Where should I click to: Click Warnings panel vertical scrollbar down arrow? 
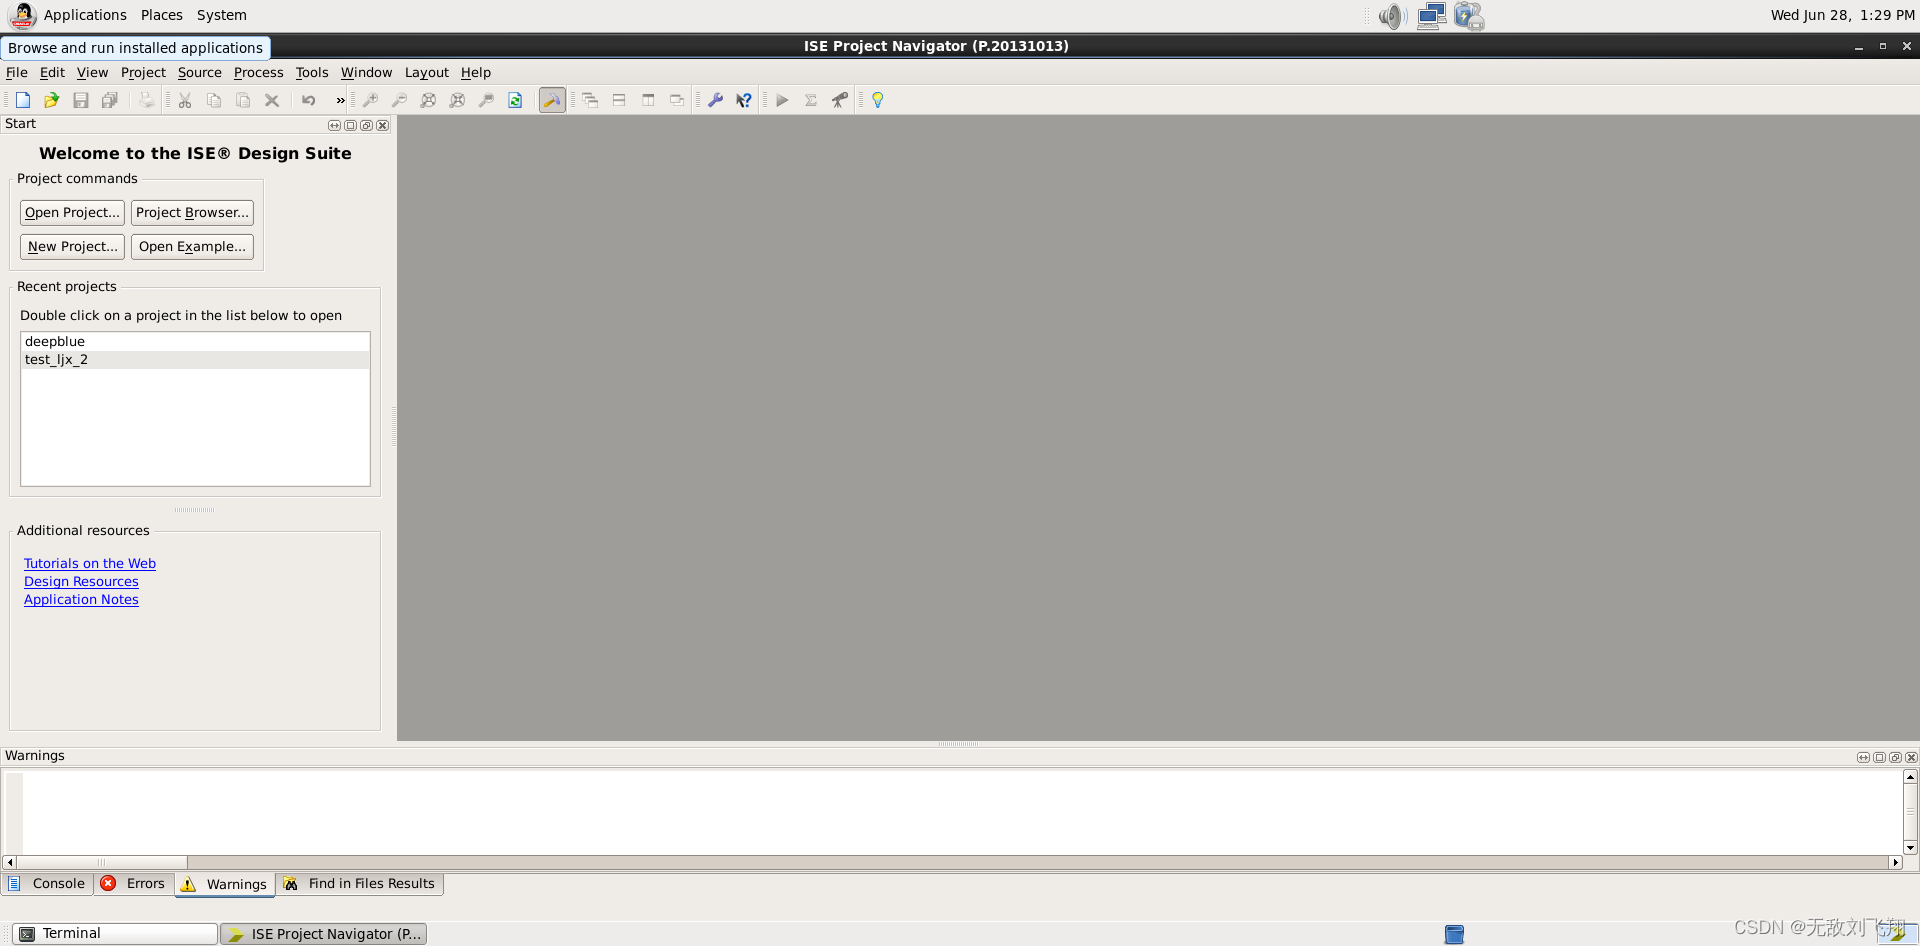click(1910, 847)
